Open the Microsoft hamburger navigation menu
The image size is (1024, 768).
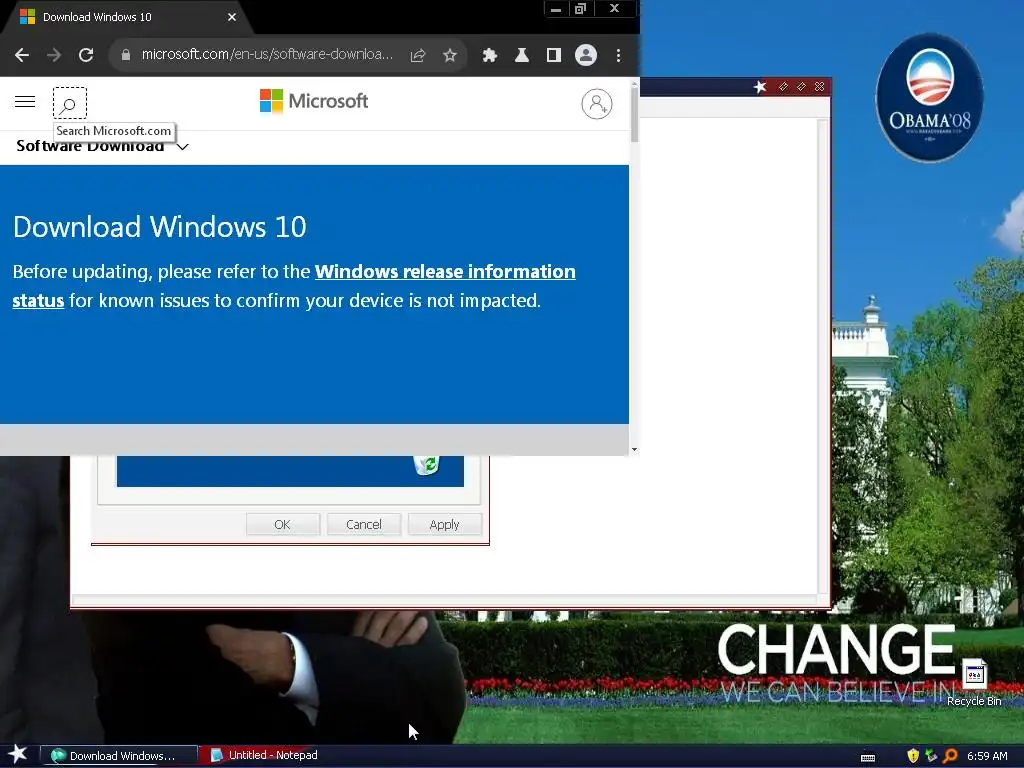25,101
